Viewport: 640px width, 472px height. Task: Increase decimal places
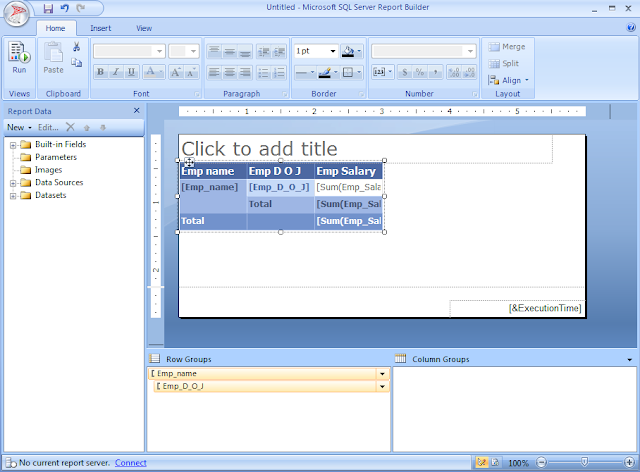pos(454,72)
